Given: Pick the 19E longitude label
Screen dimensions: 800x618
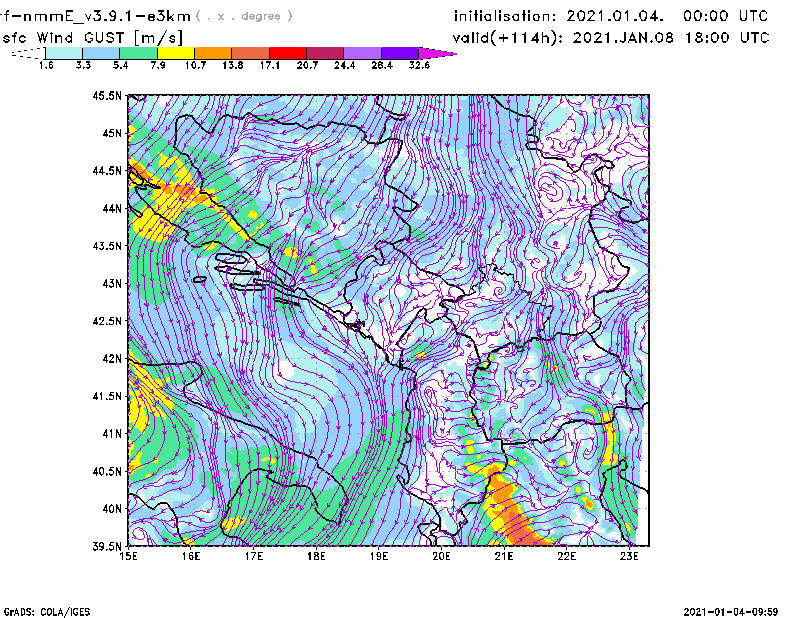Looking at the screenshot, I should [x=379, y=556].
